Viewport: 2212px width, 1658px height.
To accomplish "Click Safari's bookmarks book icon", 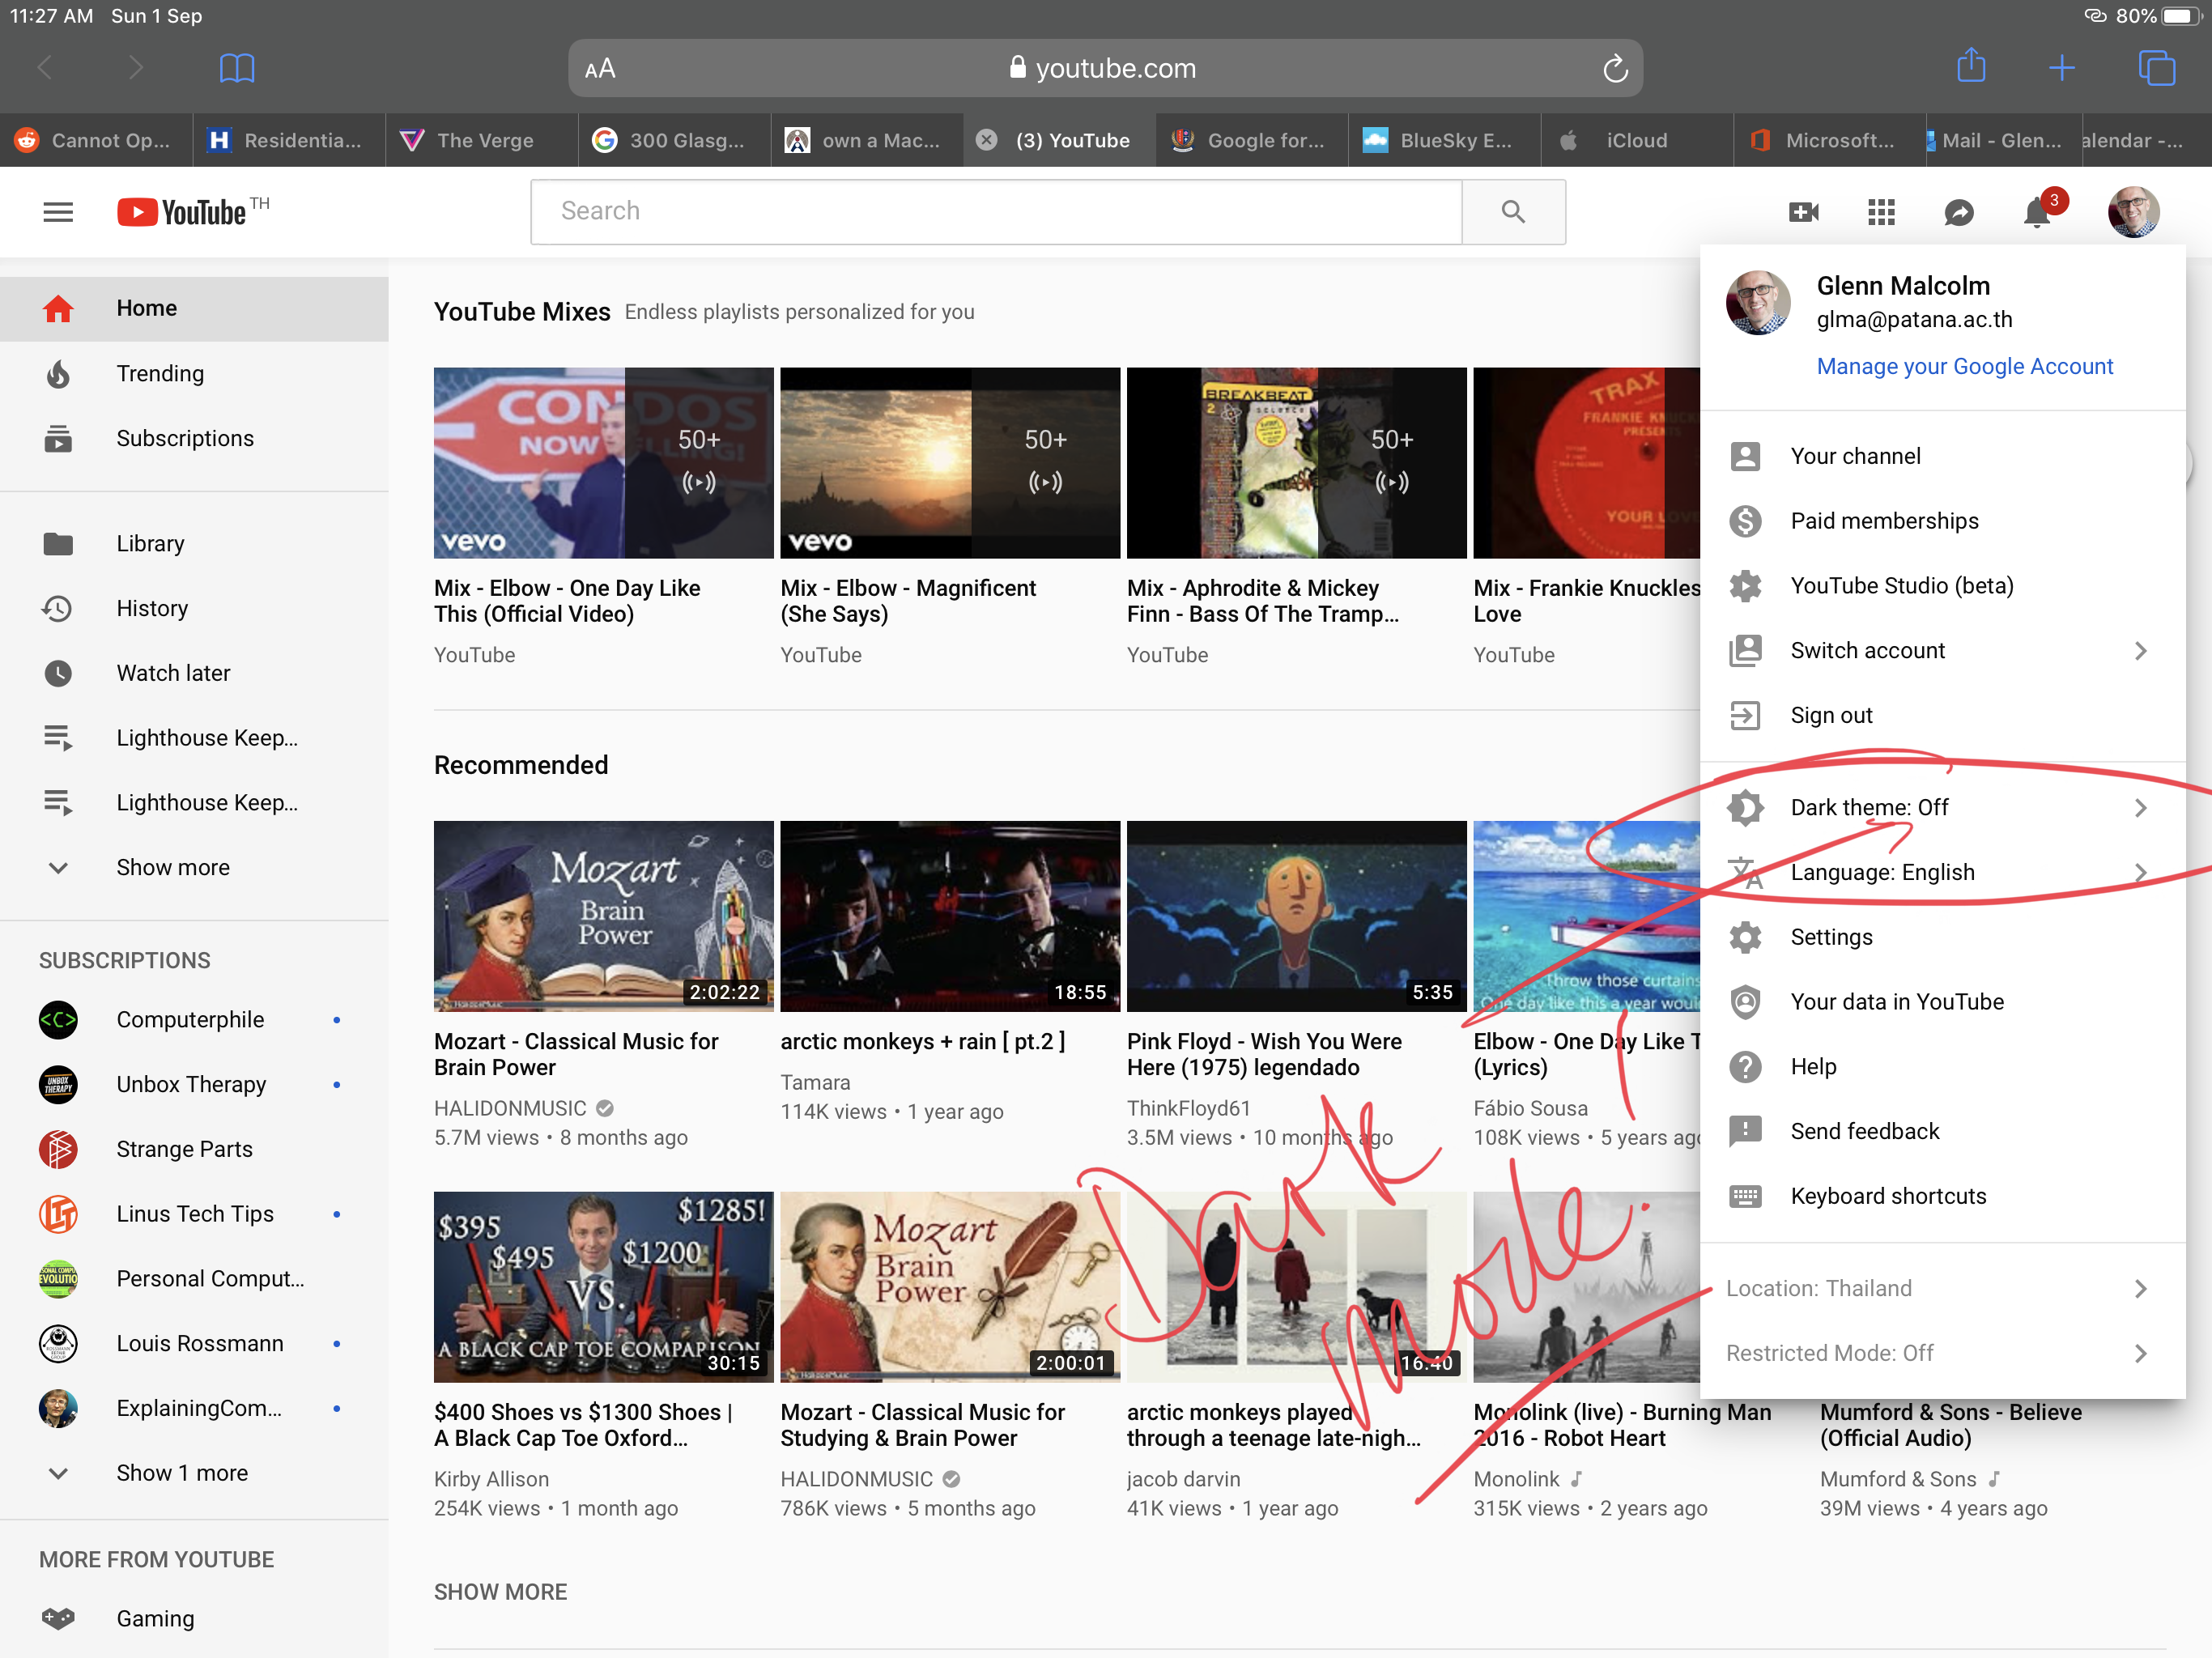I will click(x=237, y=68).
